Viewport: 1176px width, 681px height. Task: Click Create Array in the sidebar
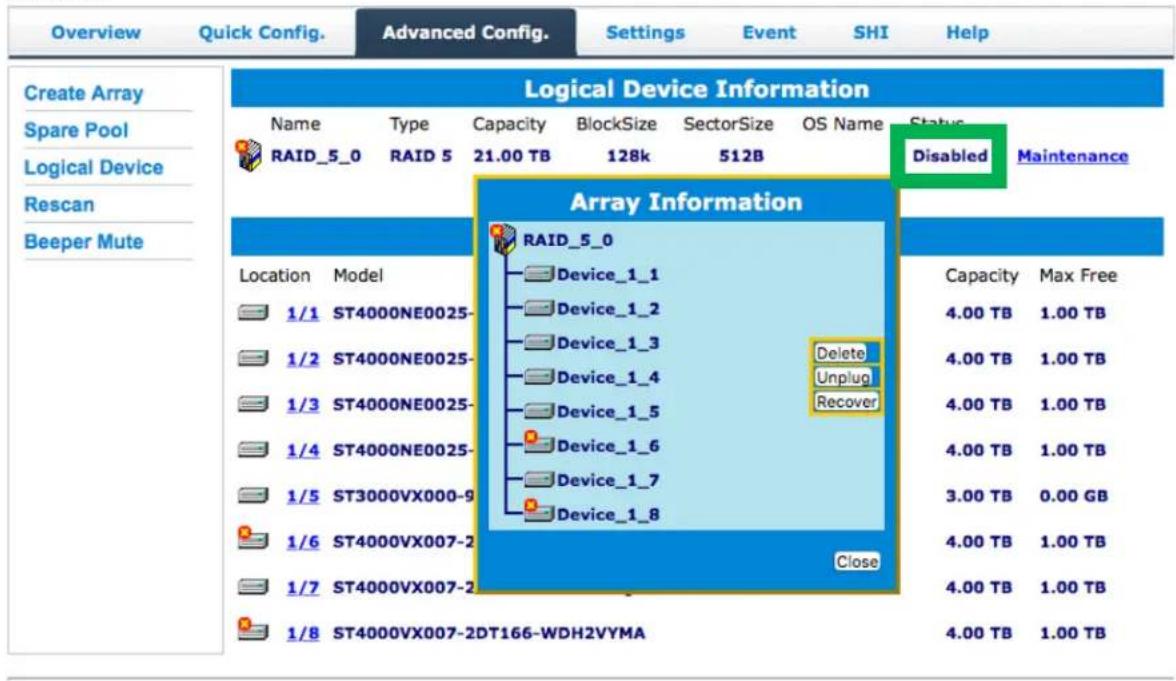(83, 93)
